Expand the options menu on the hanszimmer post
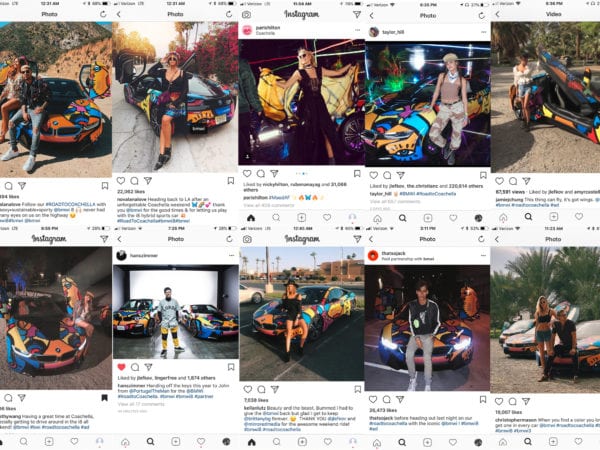This screenshot has height=450, width=600. (232, 255)
